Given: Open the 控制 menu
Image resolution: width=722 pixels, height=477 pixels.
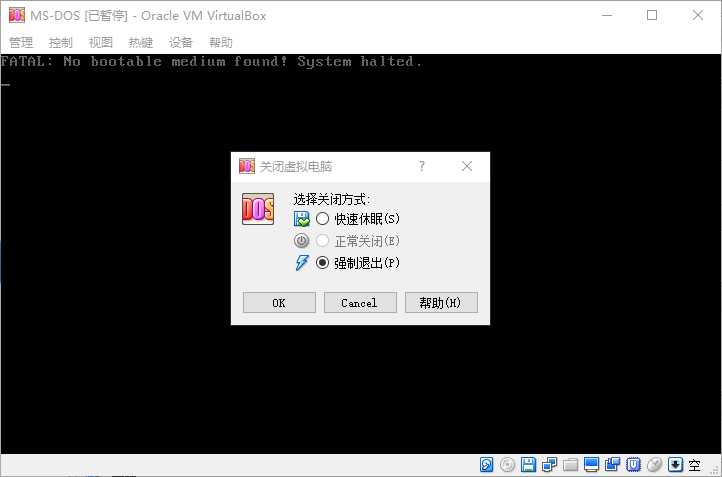Looking at the screenshot, I should [61, 43].
